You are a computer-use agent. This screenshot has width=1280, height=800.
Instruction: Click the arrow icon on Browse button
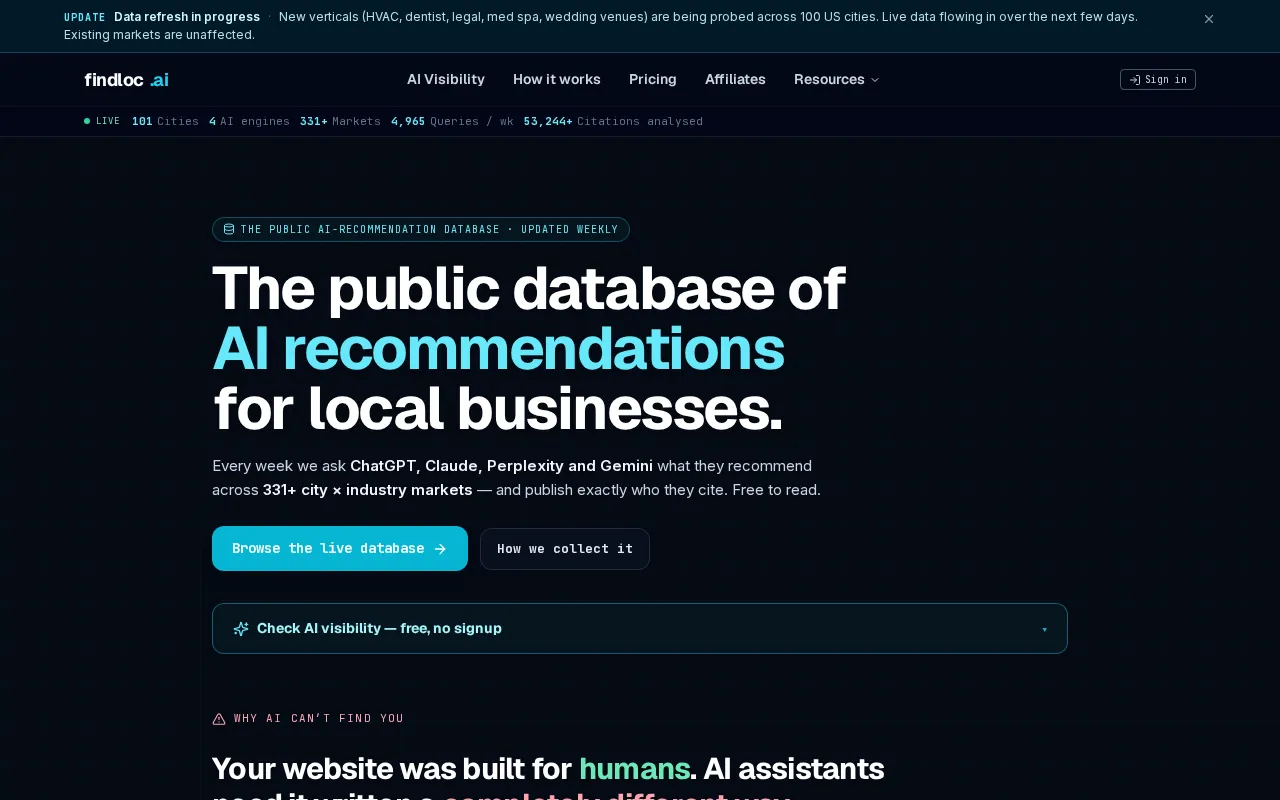pos(440,549)
